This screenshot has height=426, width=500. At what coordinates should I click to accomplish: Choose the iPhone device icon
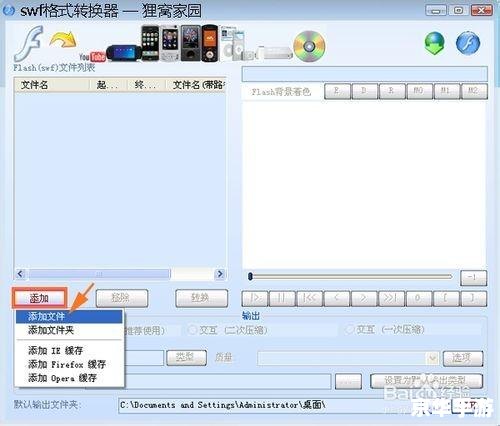pyautogui.click(x=150, y=43)
